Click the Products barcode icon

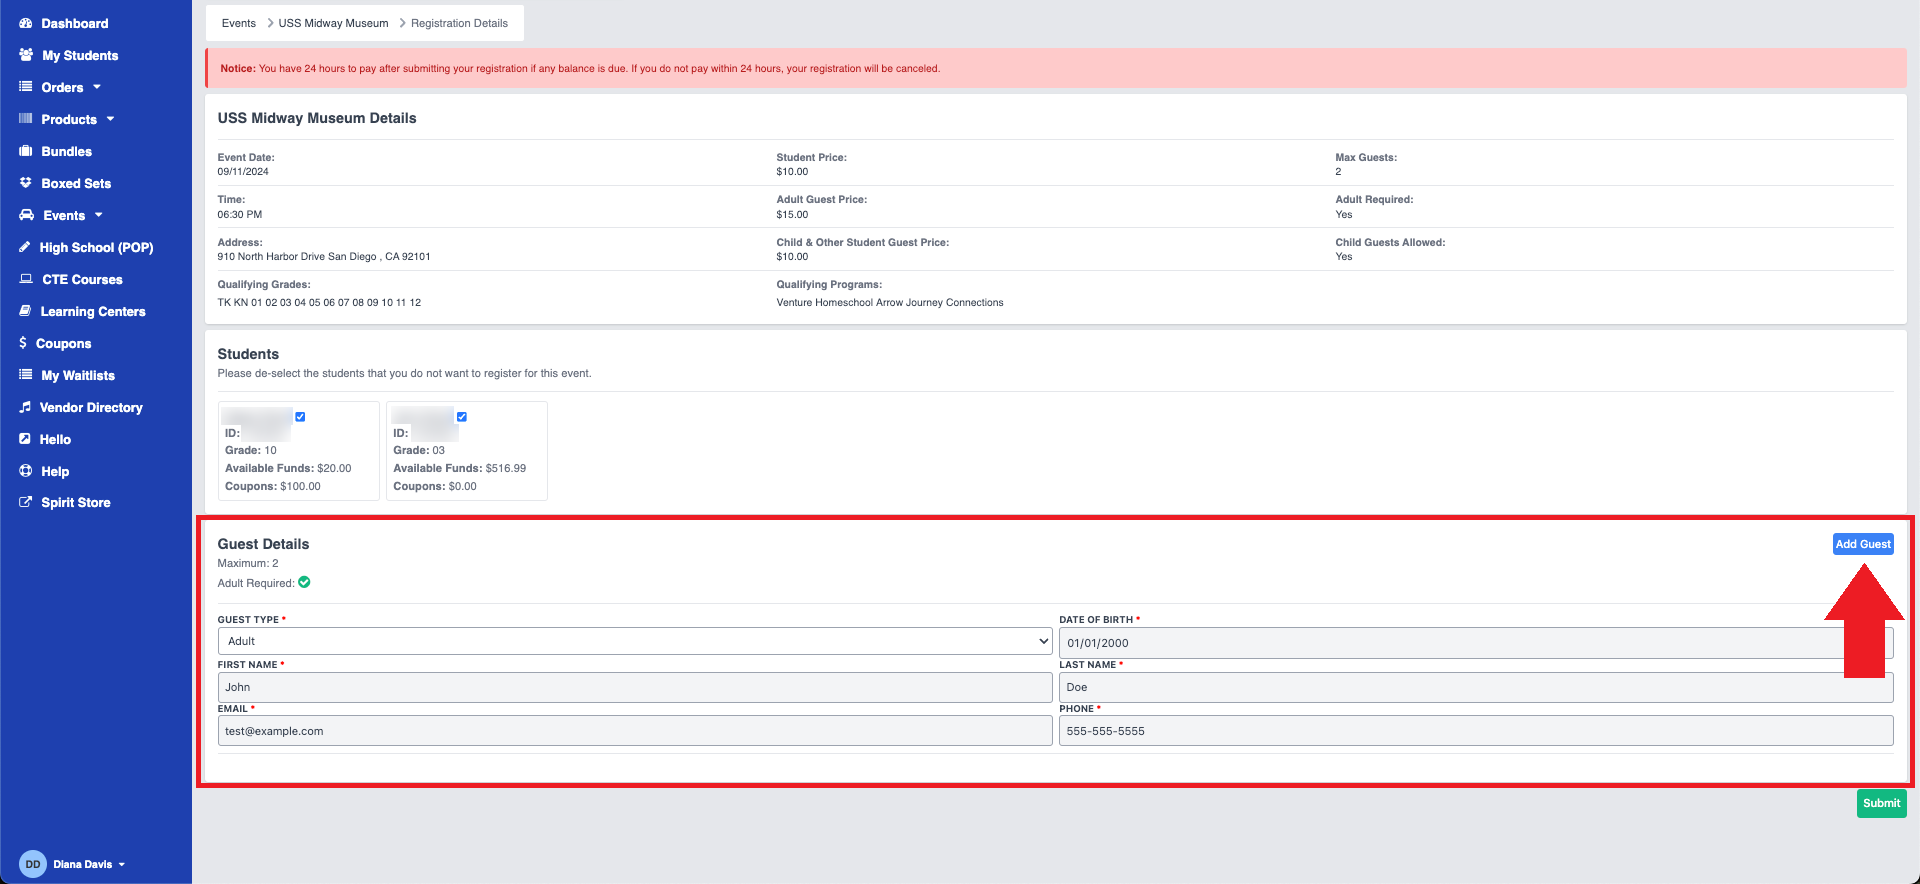[x=26, y=119]
